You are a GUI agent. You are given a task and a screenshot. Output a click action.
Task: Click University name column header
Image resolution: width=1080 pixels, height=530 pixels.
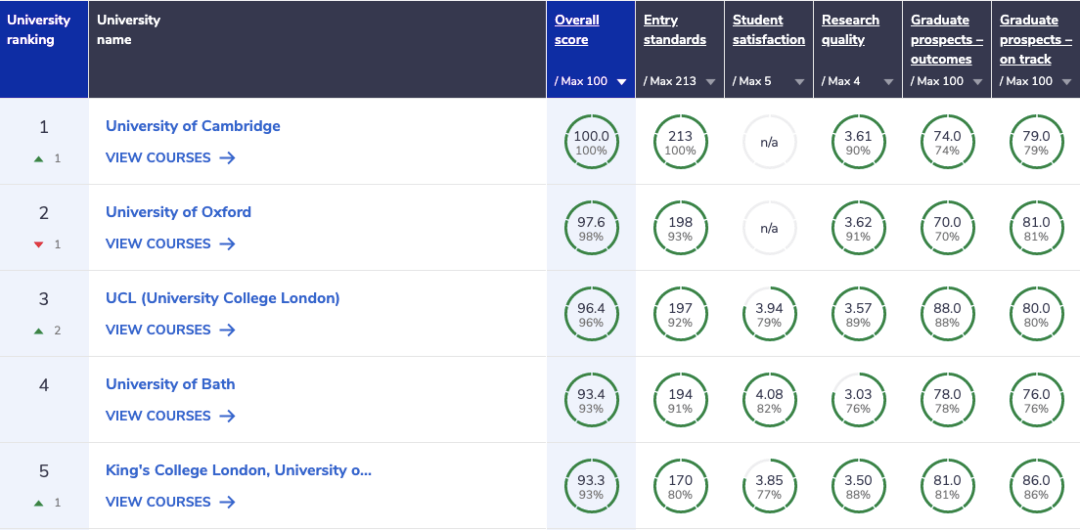(x=318, y=49)
